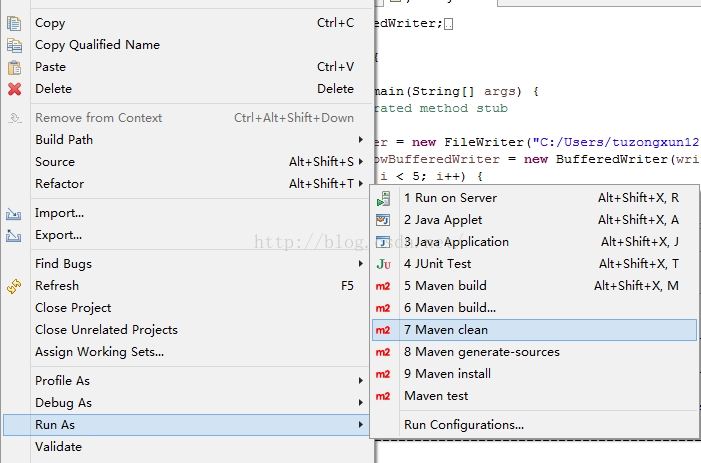Click the Java Applet icon
This screenshot has height=463, width=701.
(383, 220)
